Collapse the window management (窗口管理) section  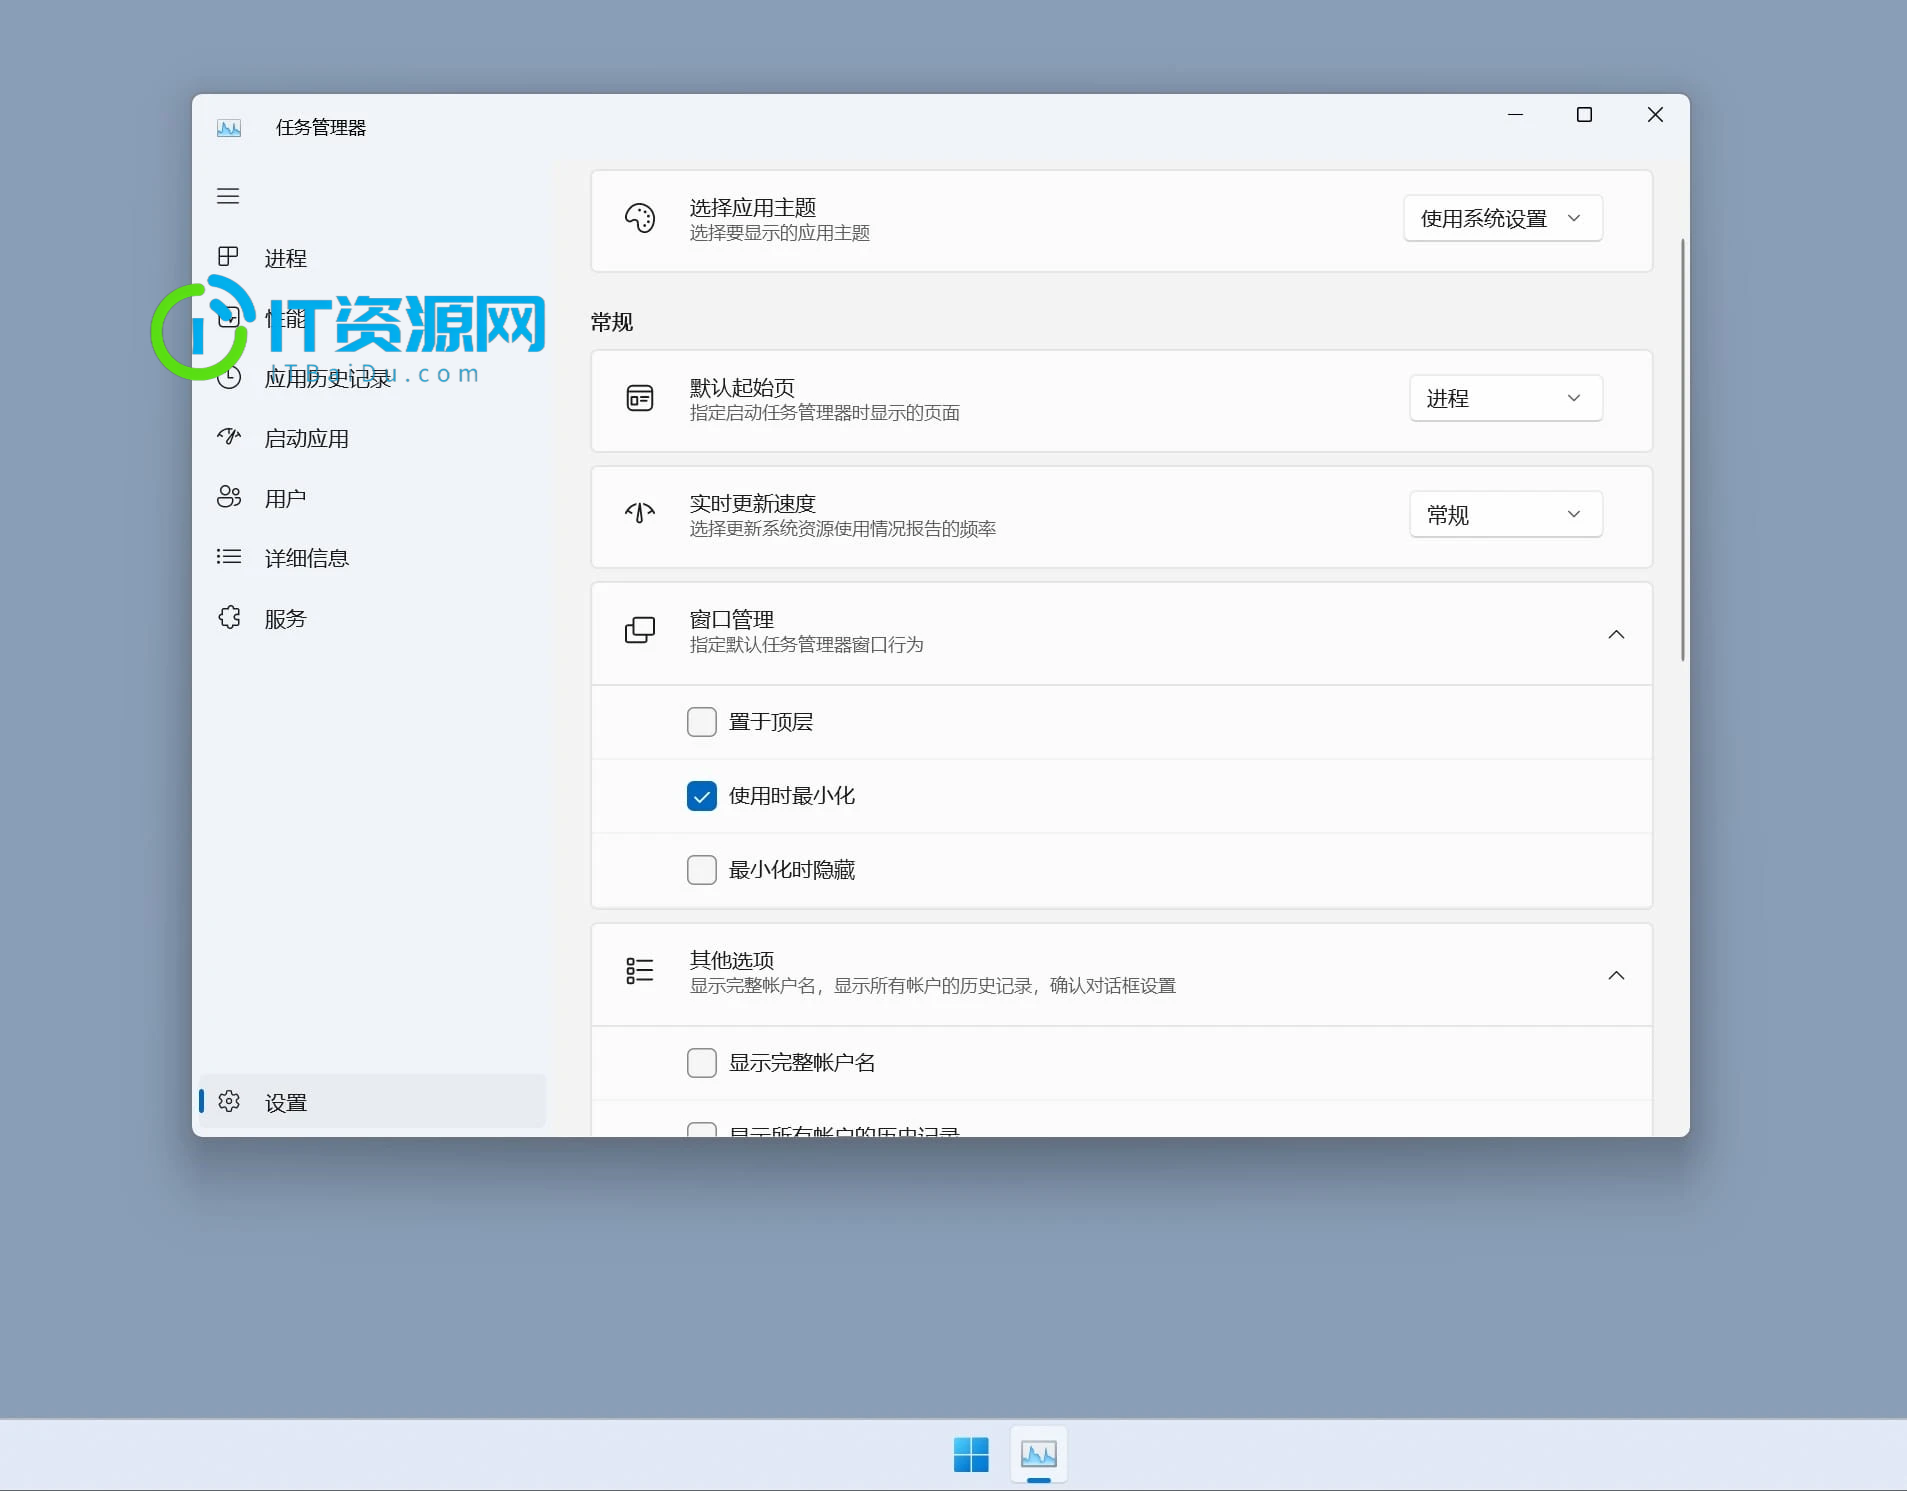pos(1616,635)
